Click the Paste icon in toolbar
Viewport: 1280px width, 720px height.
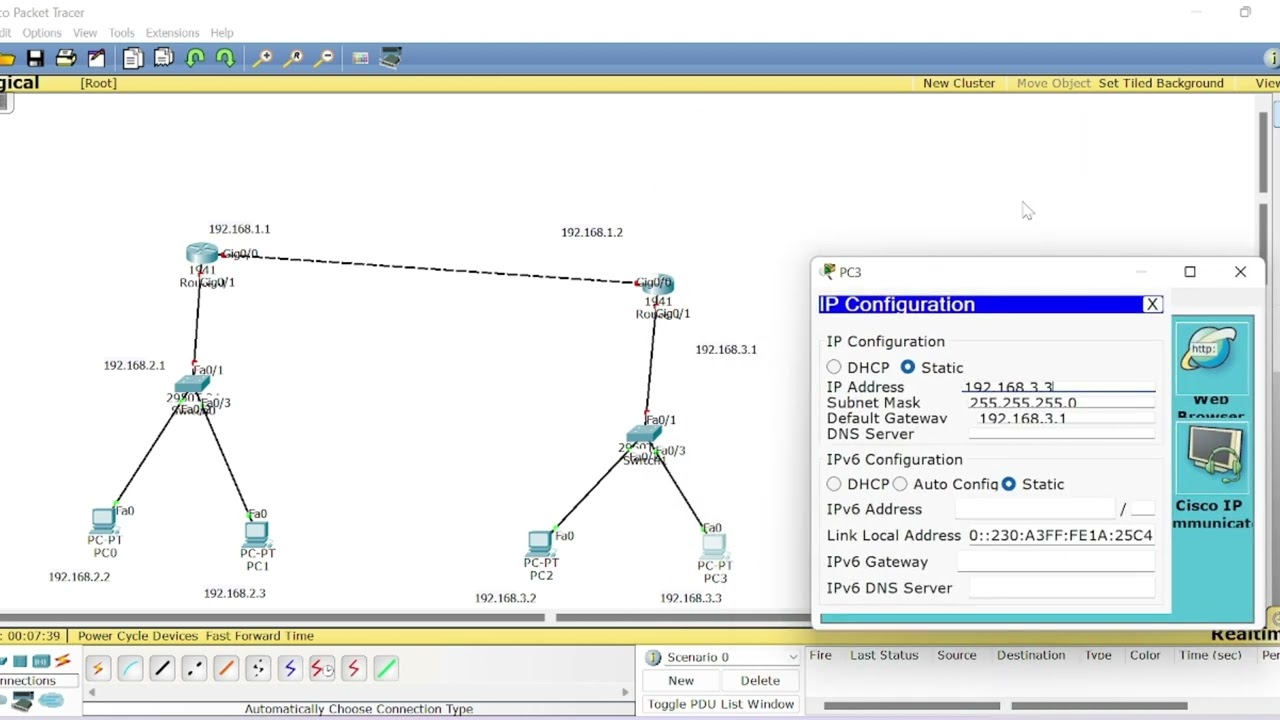[x=164, y=59]
